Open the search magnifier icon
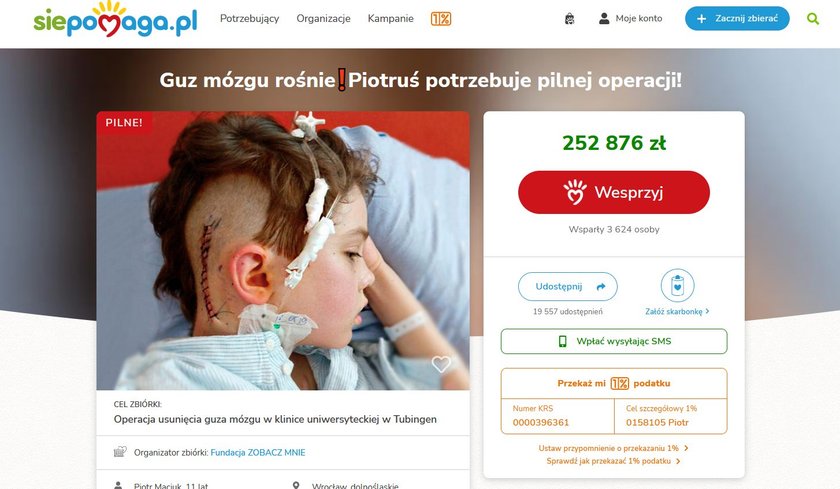840x489 pixels. 813,19
